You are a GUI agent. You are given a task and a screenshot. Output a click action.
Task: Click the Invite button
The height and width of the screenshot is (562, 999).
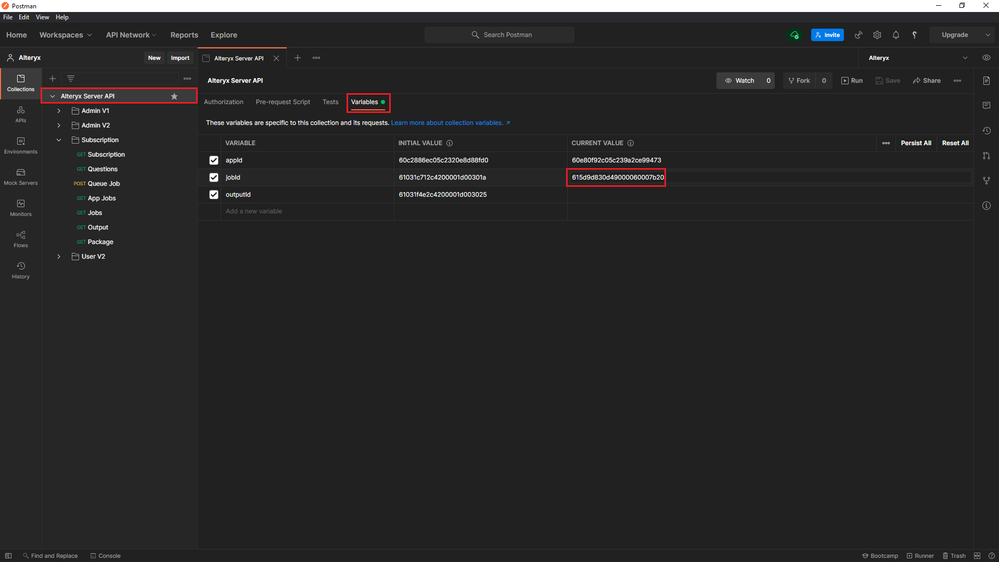click(x=827, y=35)
